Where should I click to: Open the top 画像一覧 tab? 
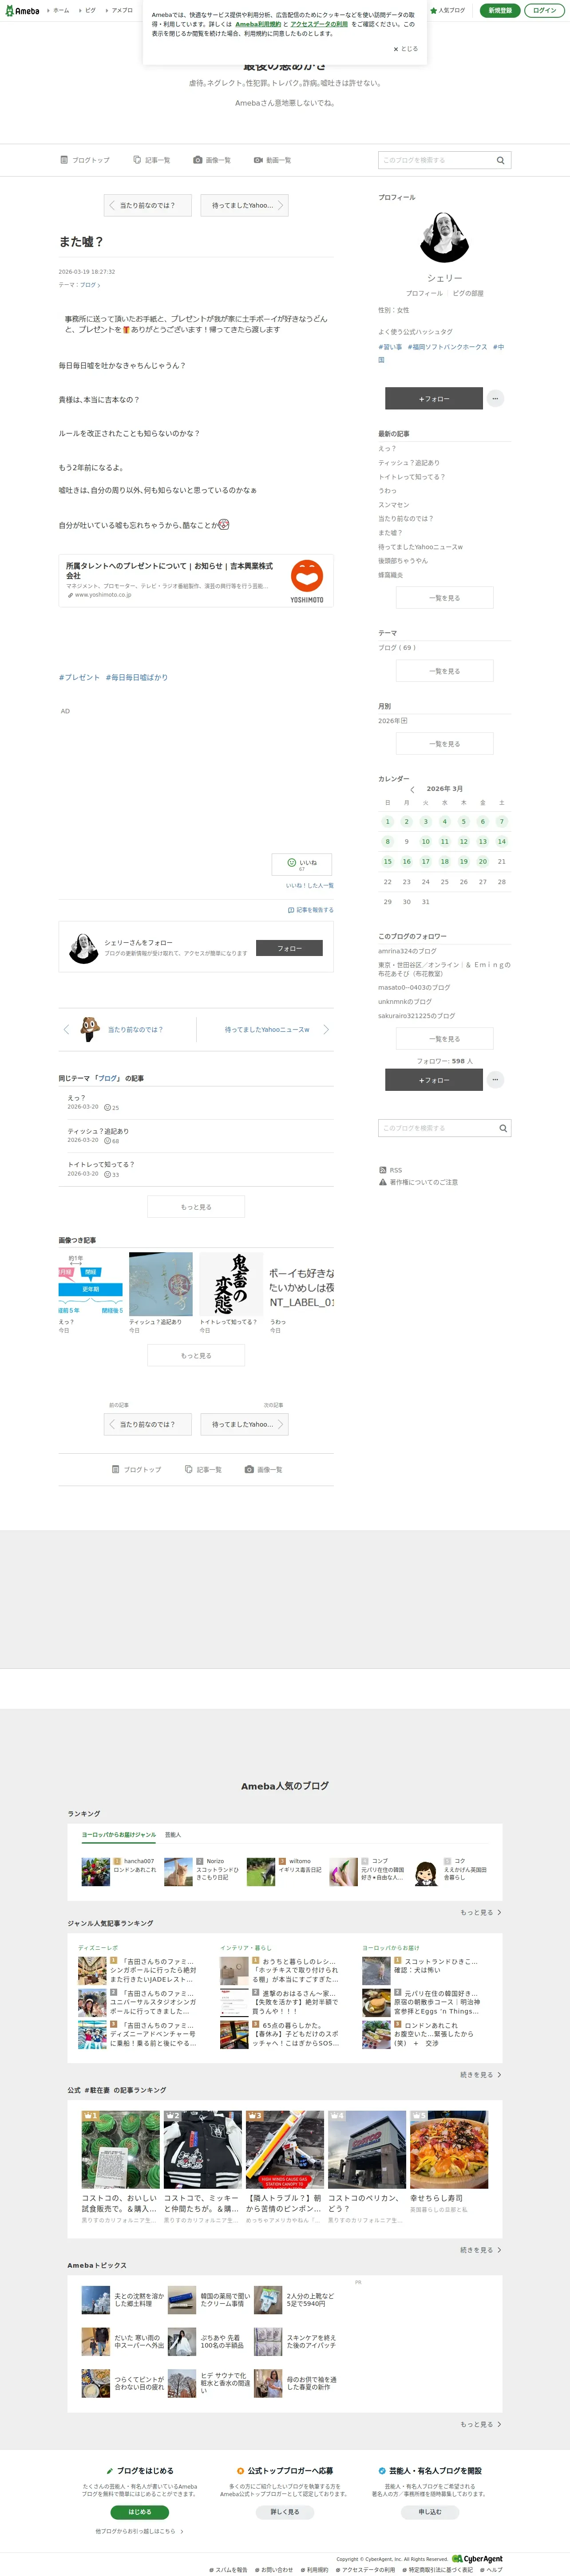coord(212,160)
